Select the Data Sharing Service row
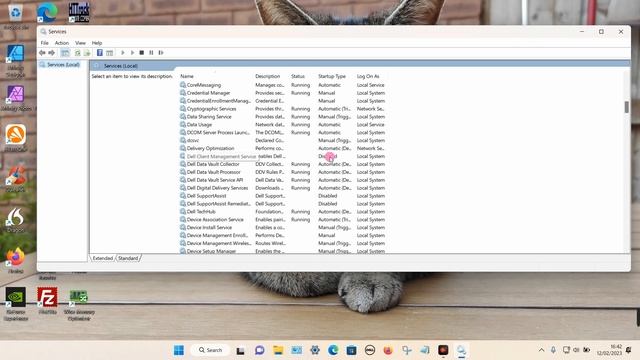The width and height of the screenshot is (640, 360). tap(282, 117)
